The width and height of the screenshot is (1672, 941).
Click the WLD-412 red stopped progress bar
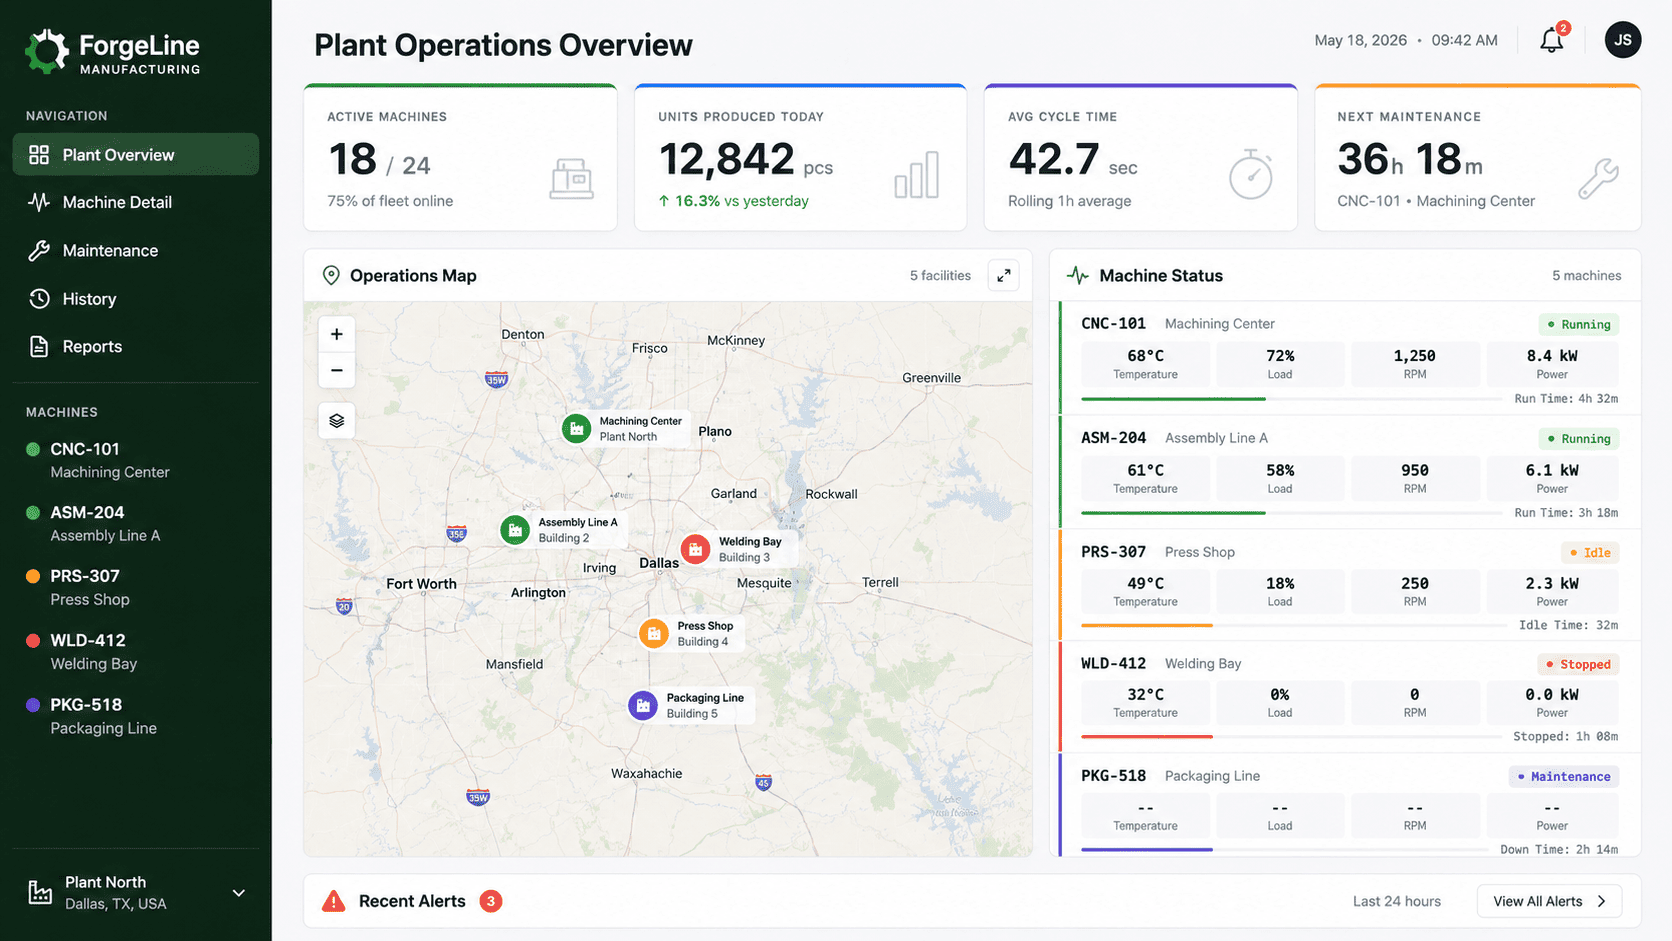coord(1147,737)
